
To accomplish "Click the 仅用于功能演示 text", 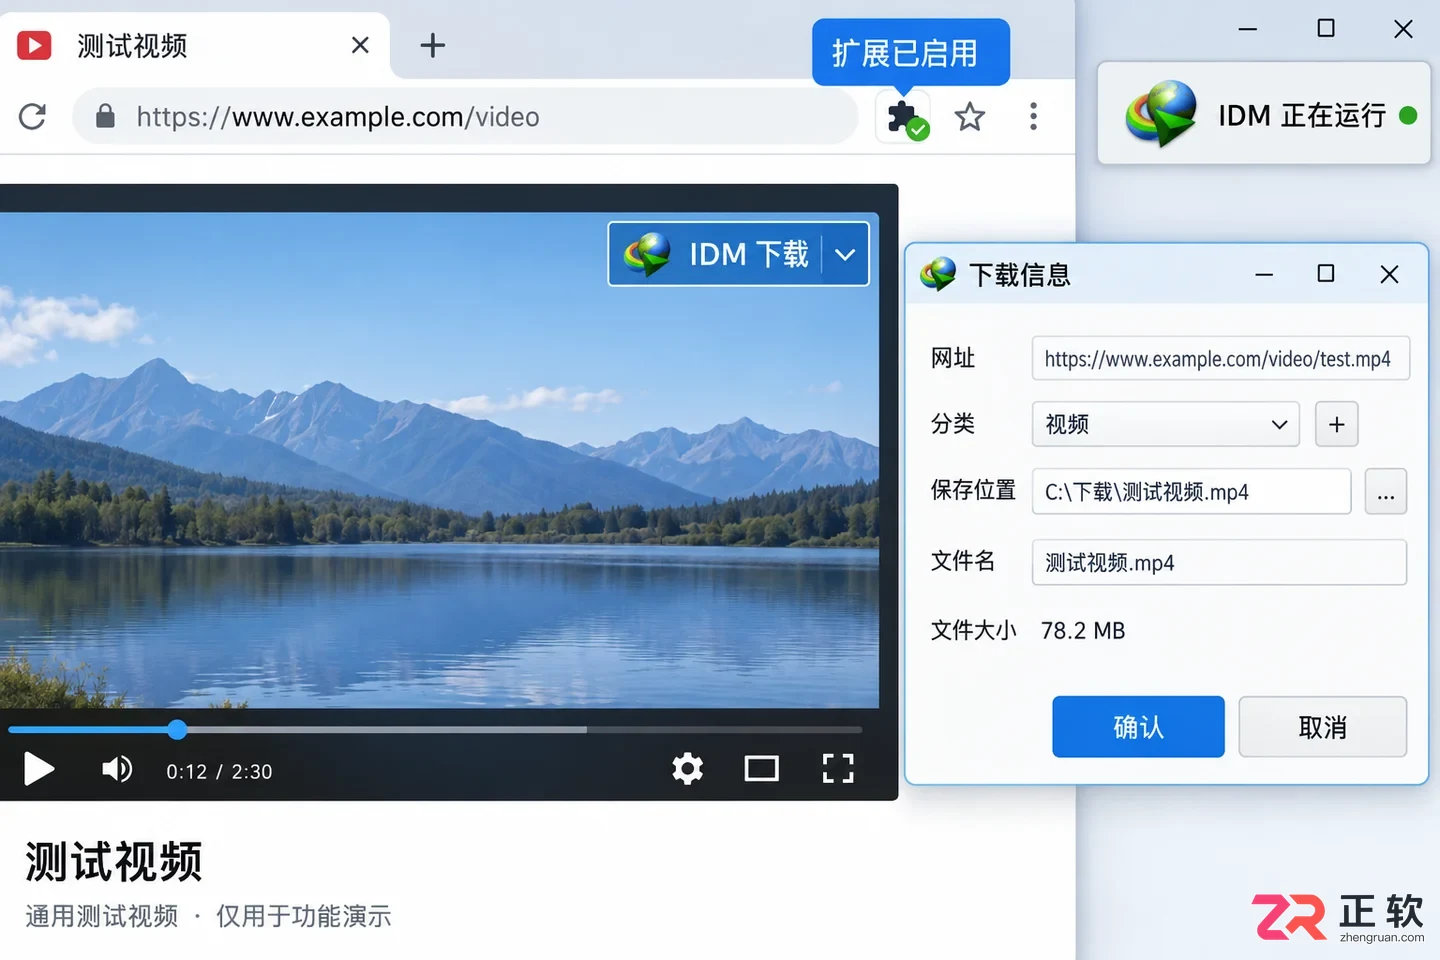I will [x=303, y=916].
